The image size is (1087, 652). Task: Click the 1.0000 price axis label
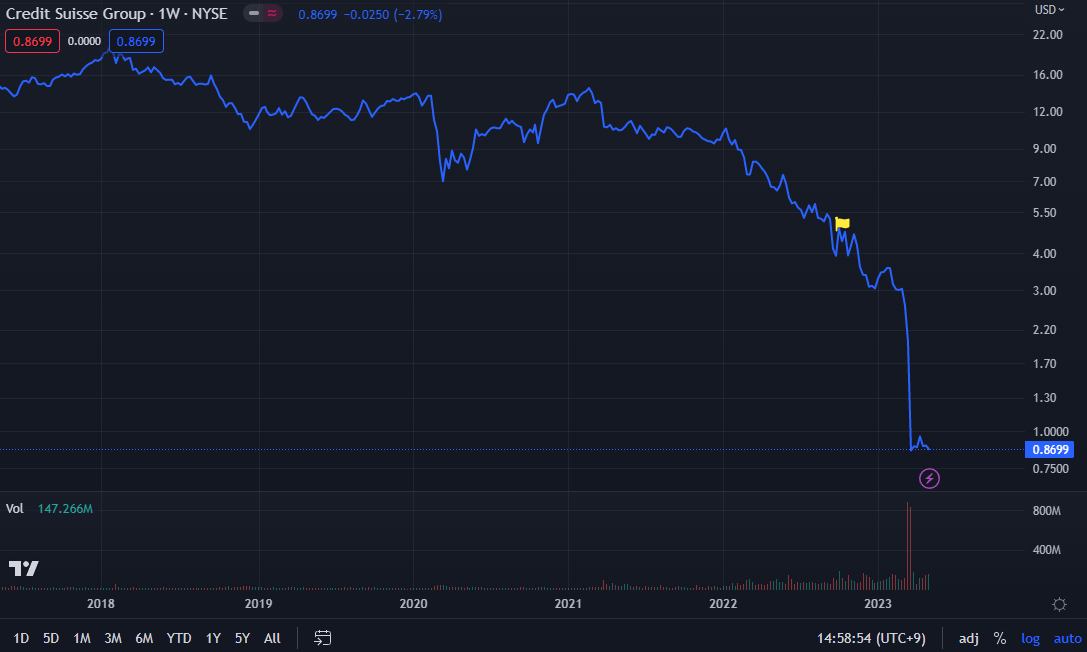(x=1050, y=432)
